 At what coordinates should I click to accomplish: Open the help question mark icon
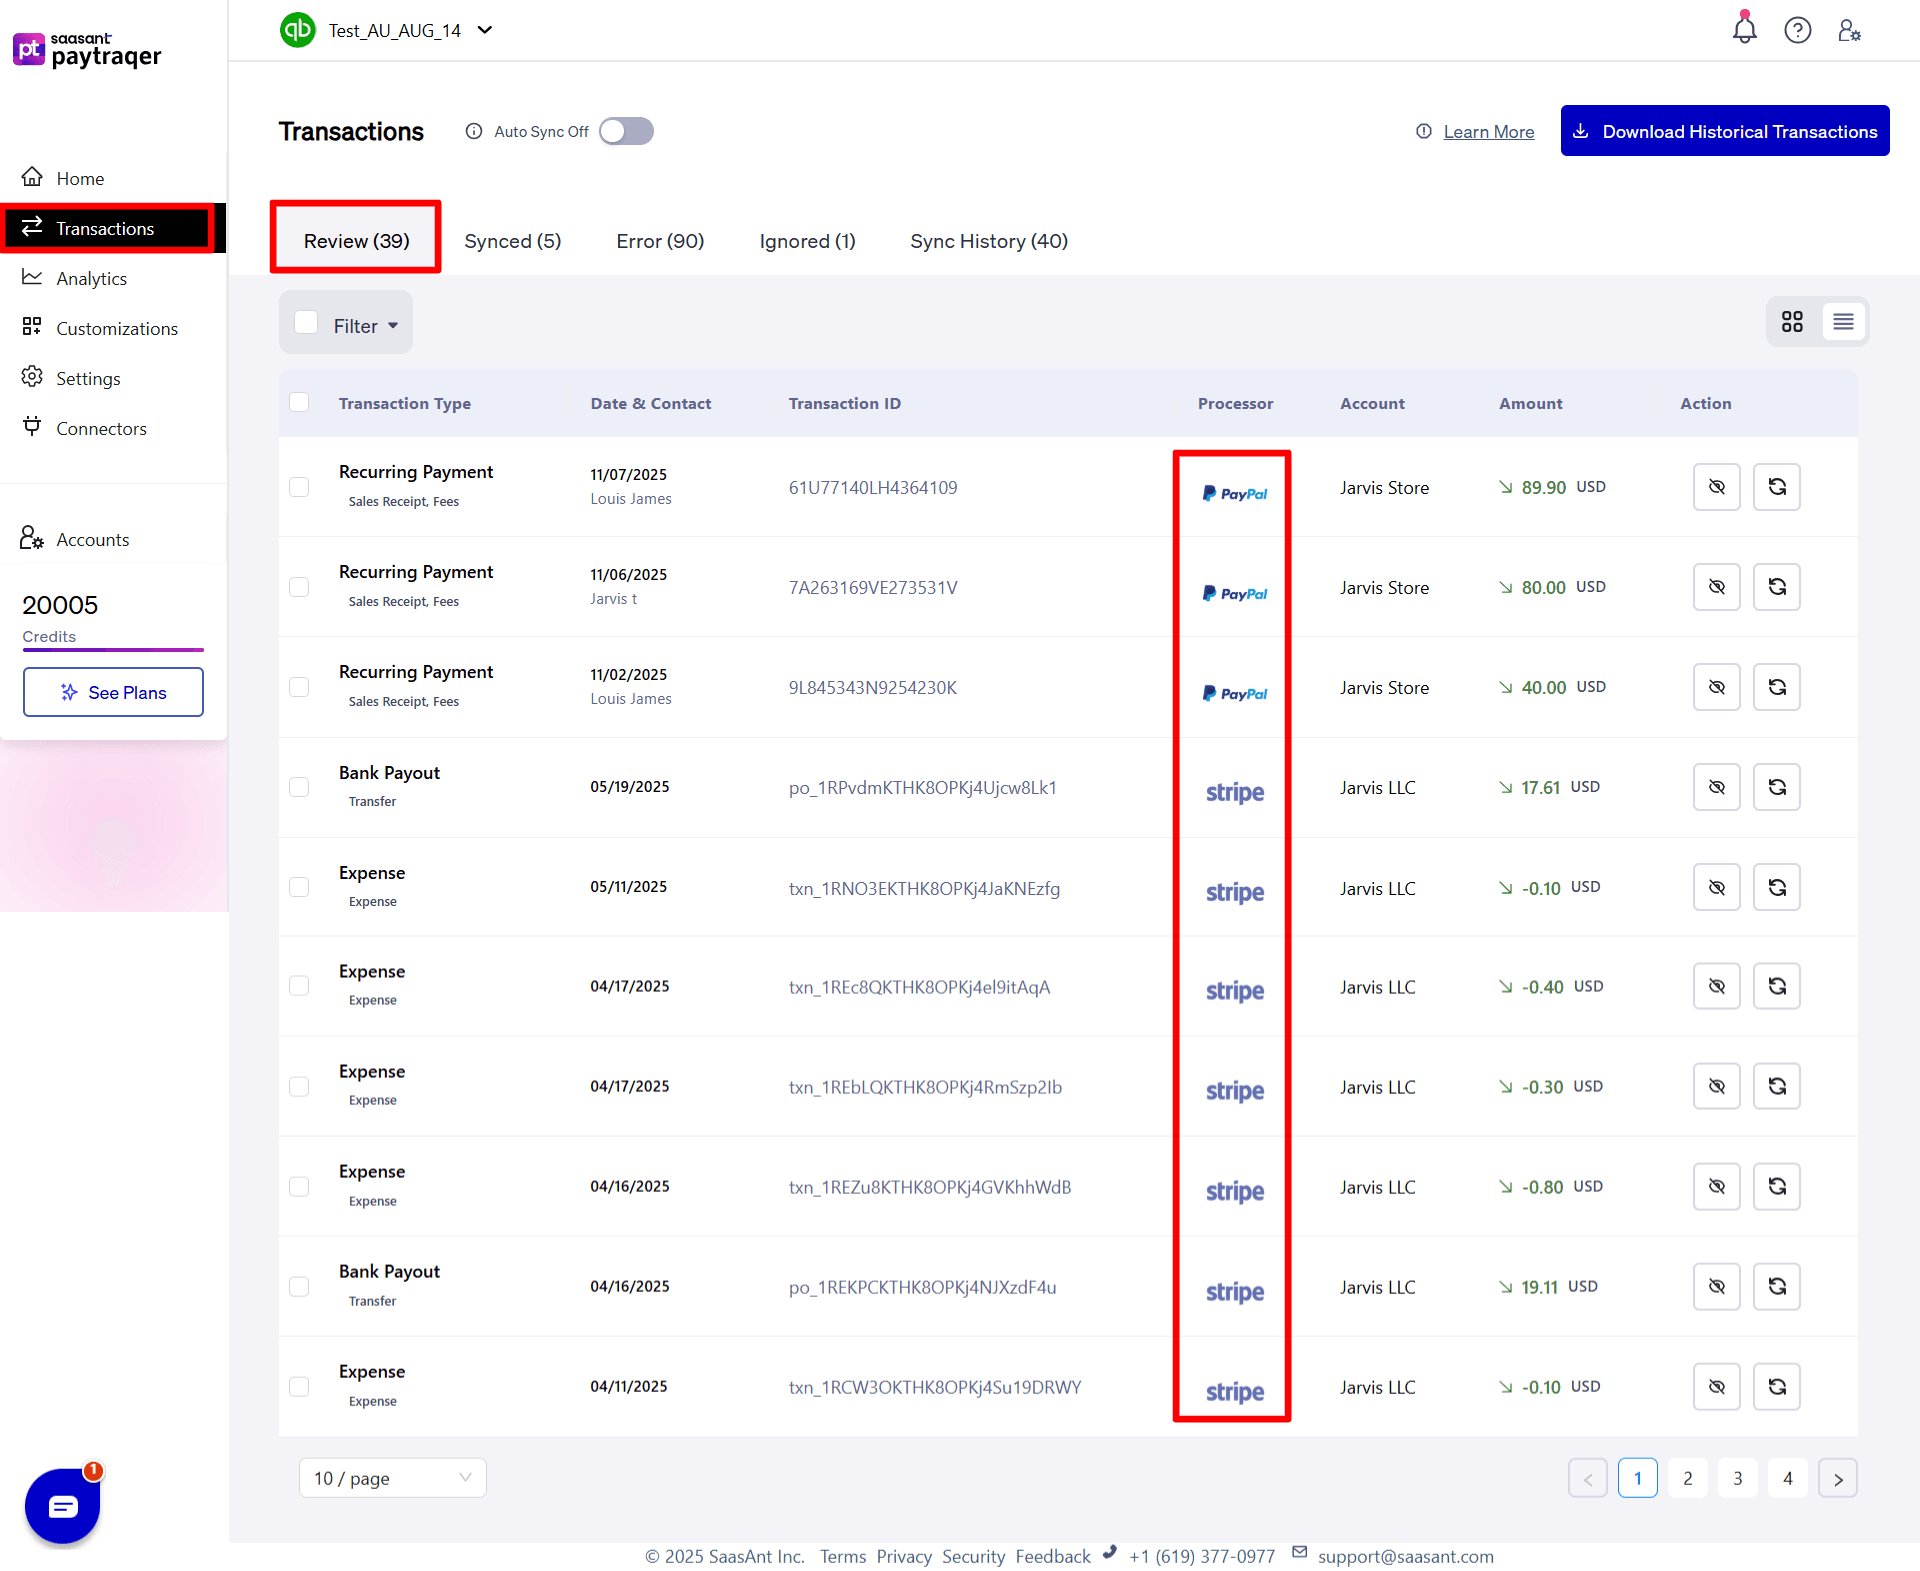[1797, 30]
